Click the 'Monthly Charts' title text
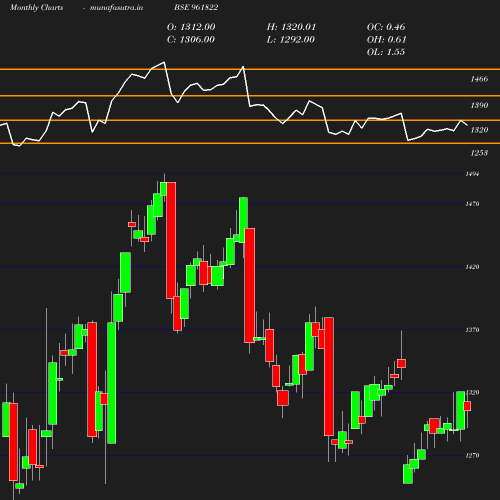The width and height of the screenshot is (500, 500). (x=36, y=7)
